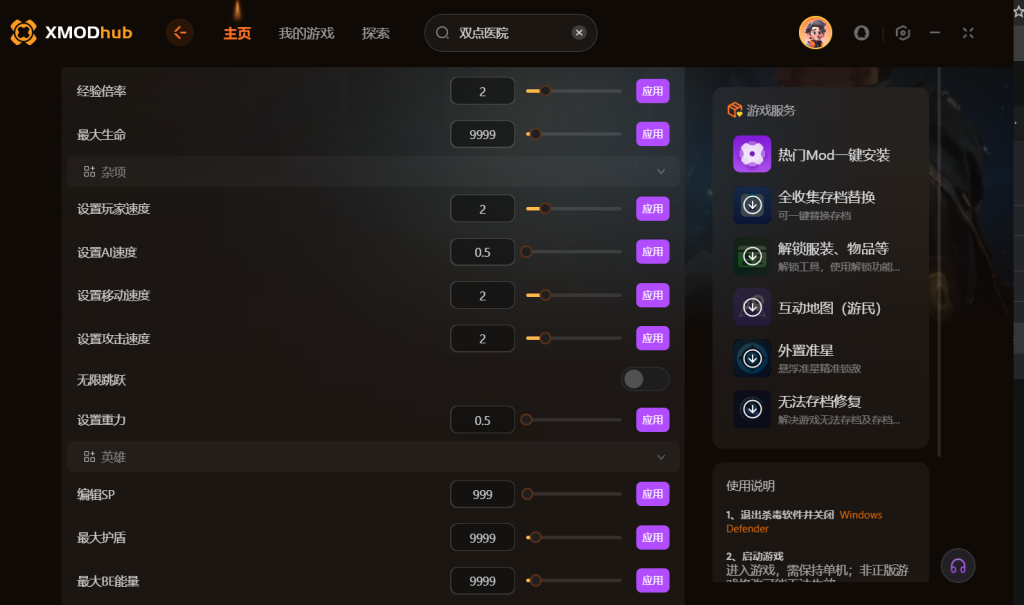Open the 互动地图 (游民) service entry

(820, 307)
